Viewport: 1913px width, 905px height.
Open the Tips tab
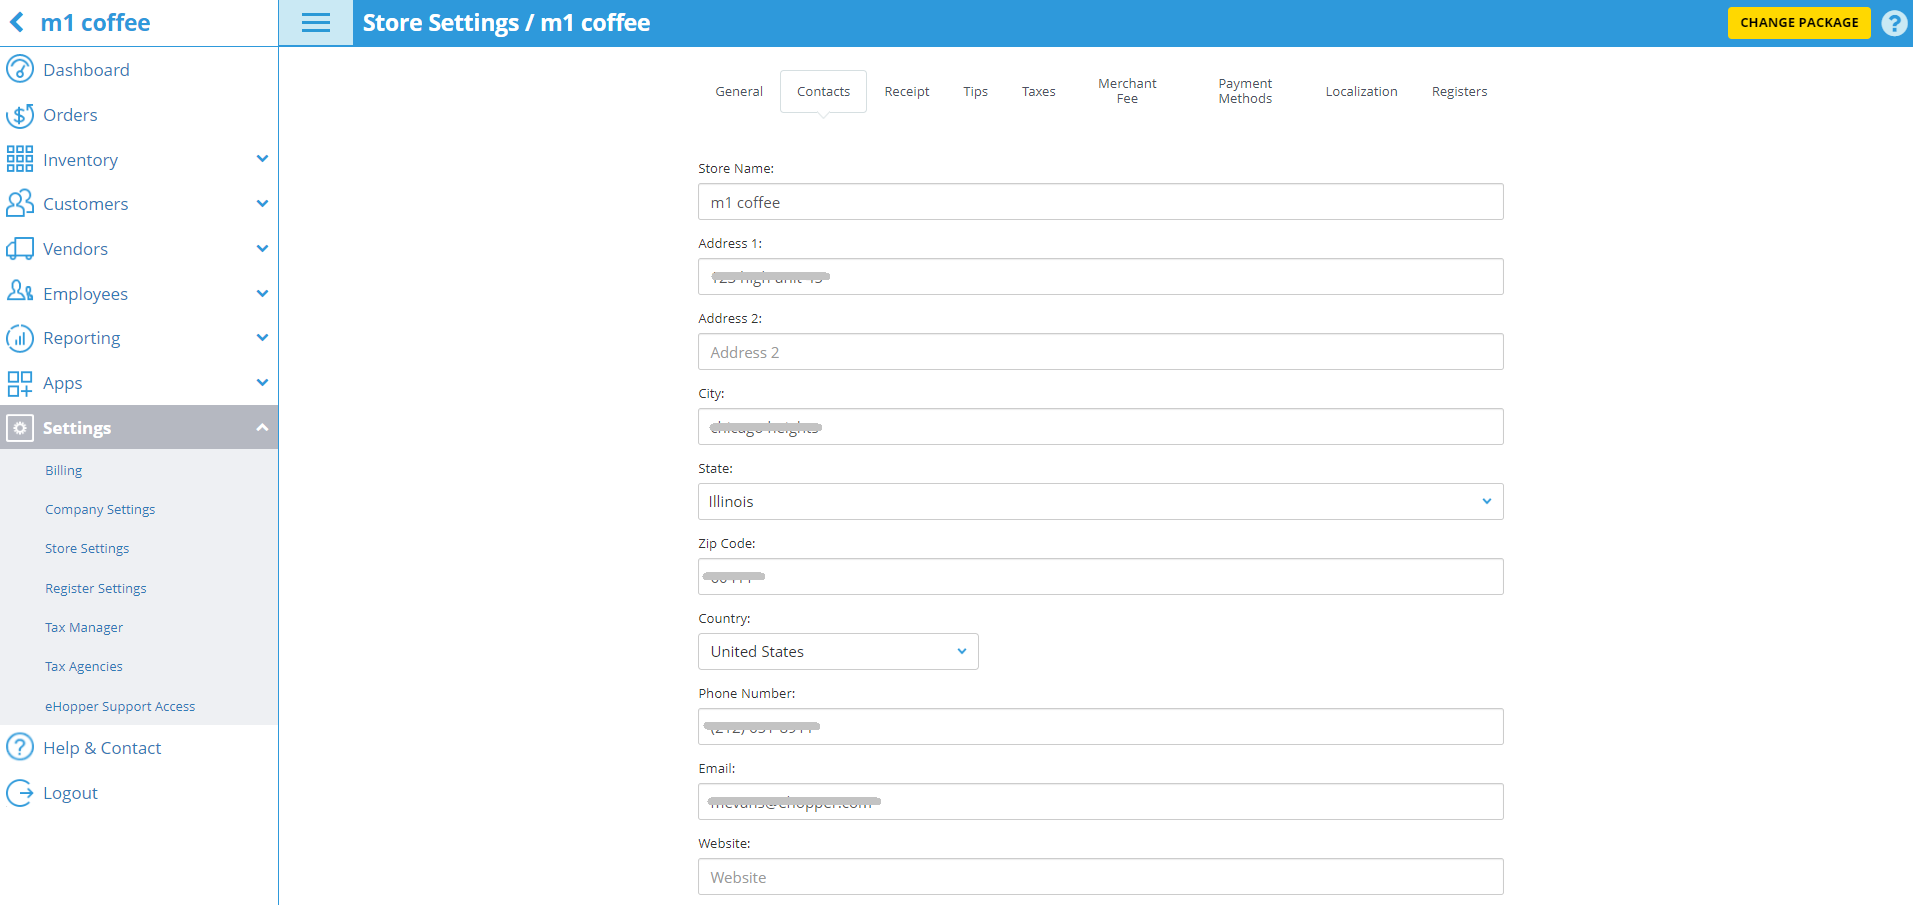(x=975, y=92)
